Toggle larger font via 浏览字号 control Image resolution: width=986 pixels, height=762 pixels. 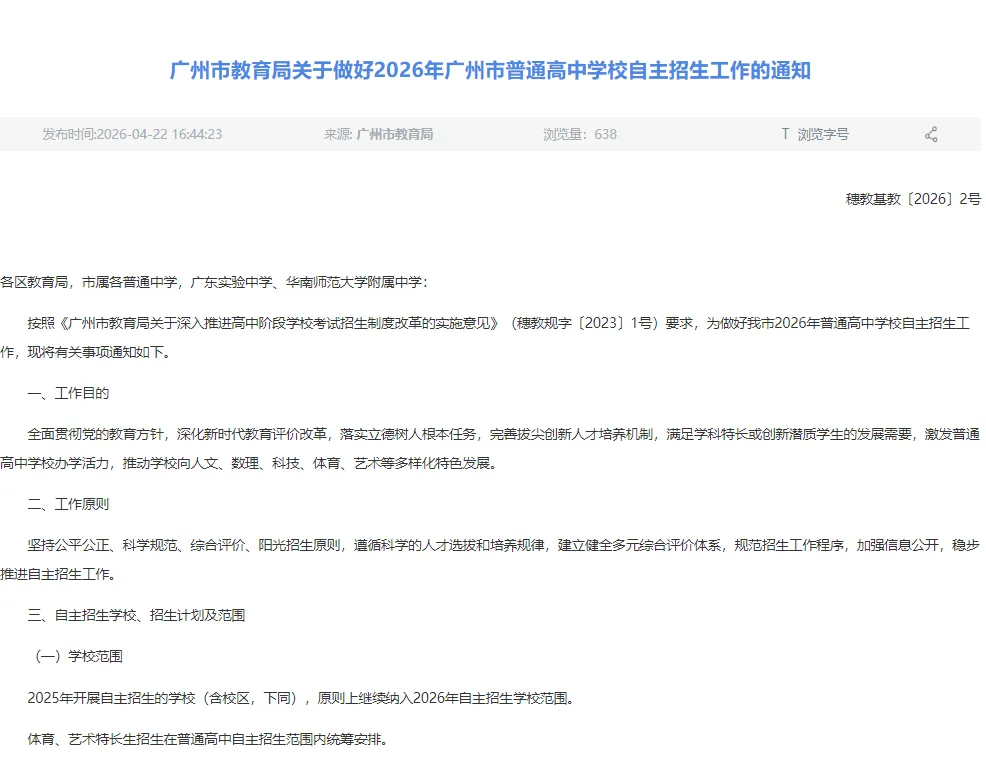coord(812,133)
